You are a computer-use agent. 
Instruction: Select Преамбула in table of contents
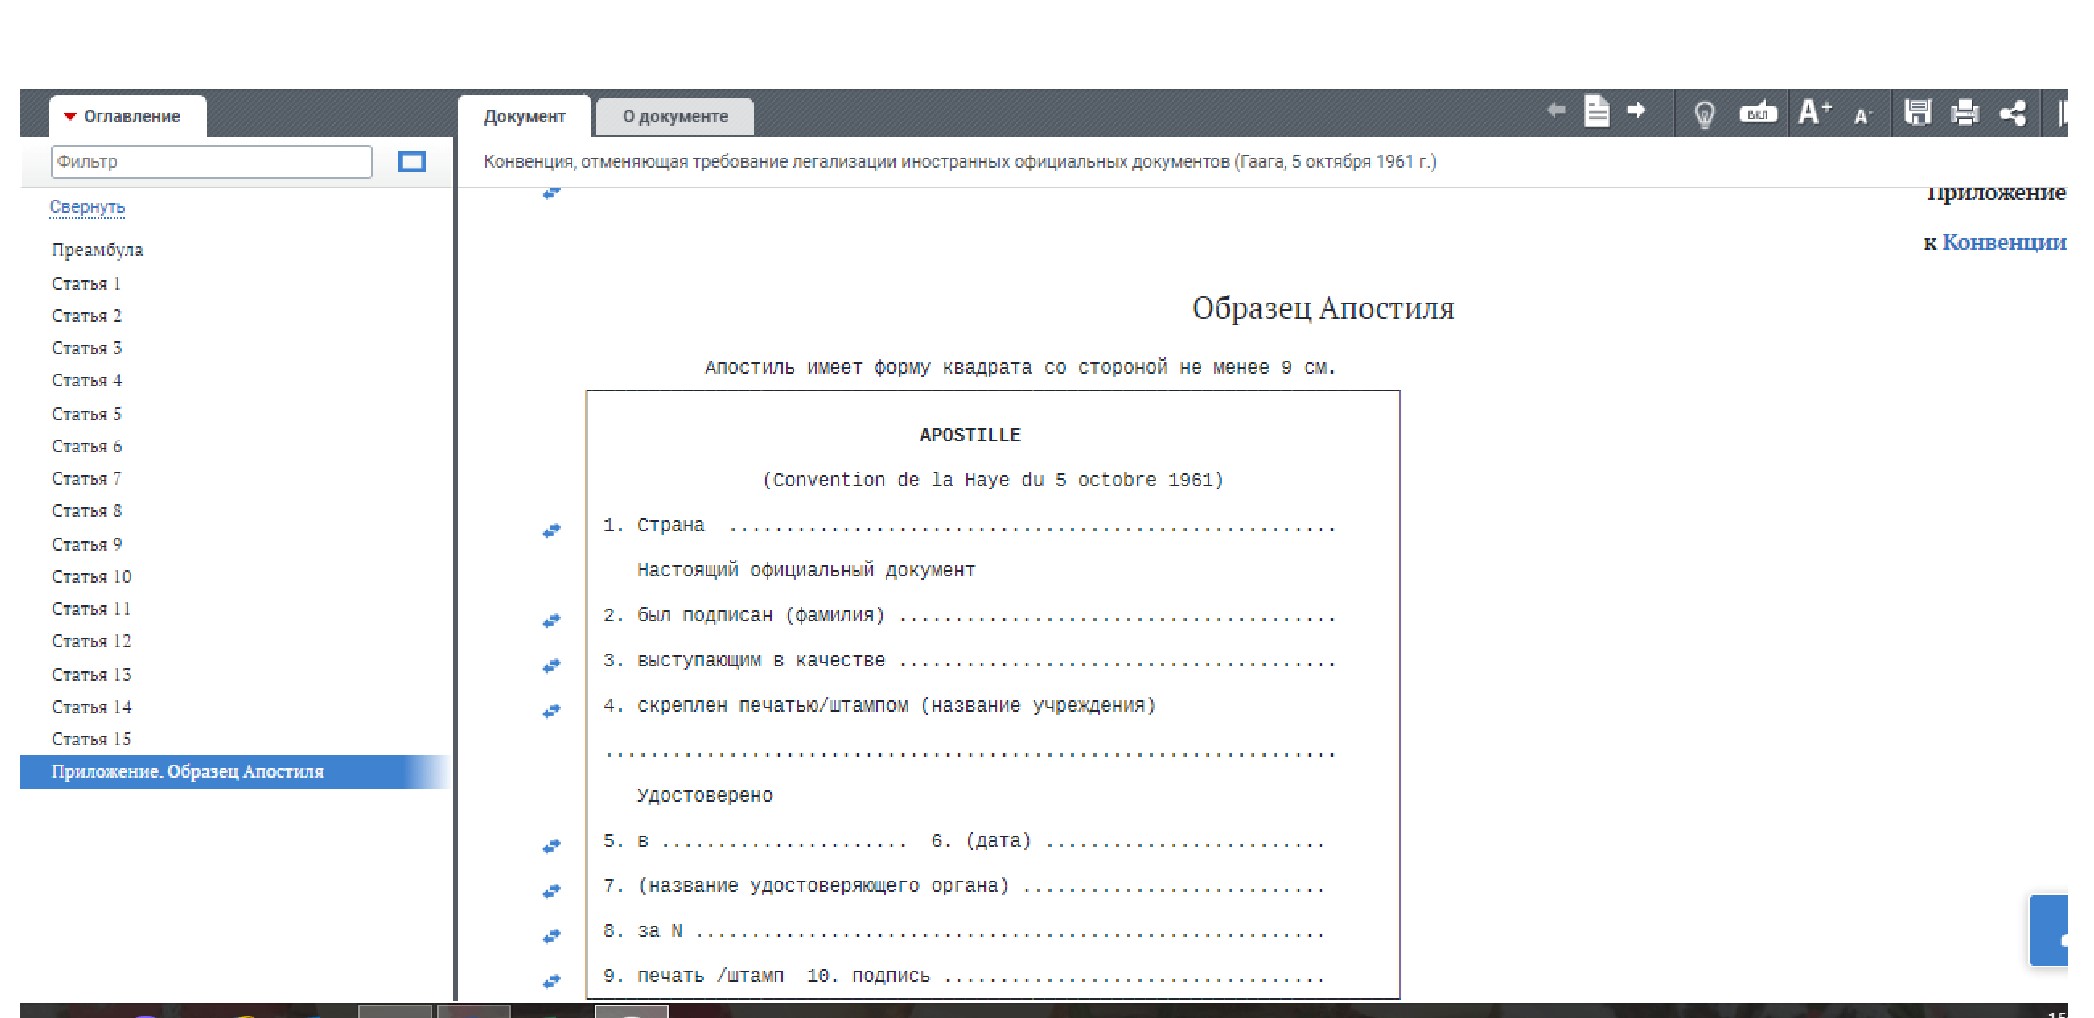[x=97, y=250]
